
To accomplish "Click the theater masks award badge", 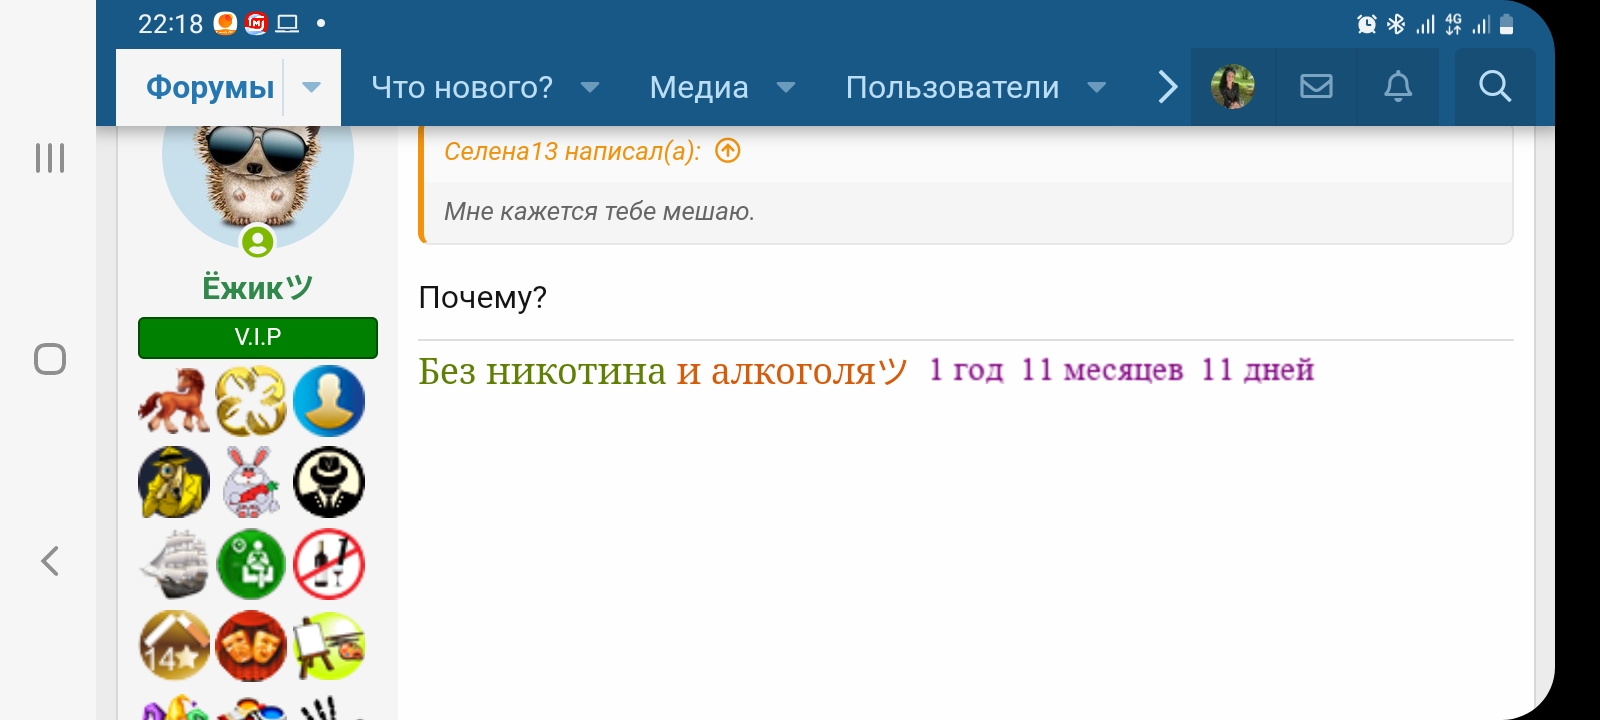I will [x=251, y=646].
